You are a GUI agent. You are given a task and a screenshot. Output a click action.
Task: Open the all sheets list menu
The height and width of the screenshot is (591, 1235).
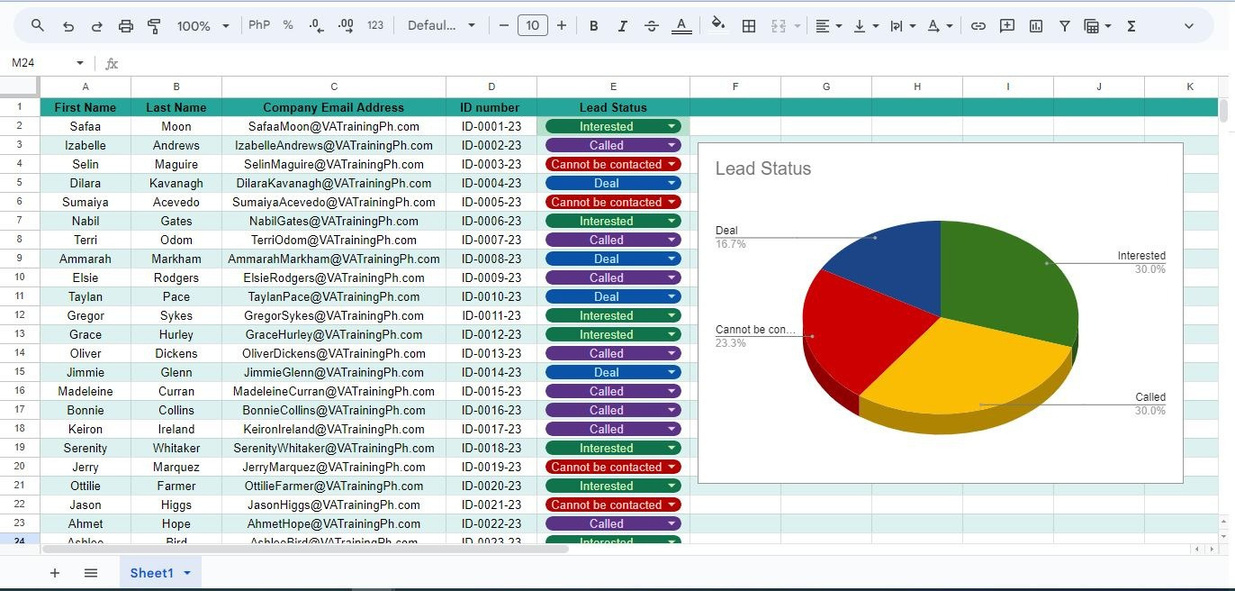(x=91, y=573)
